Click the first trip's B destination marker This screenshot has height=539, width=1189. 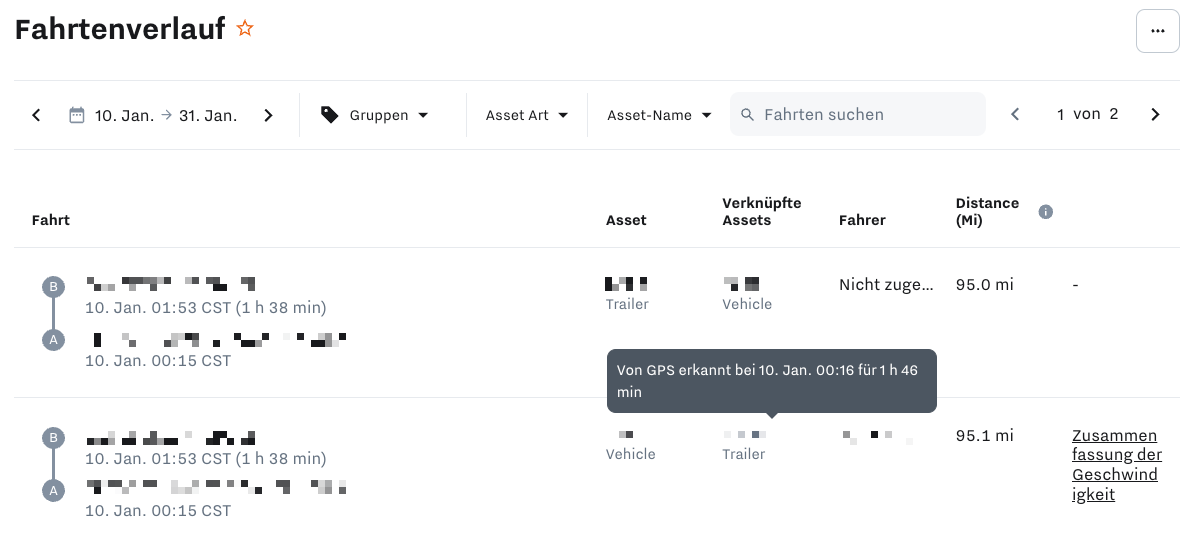(53, 287)
